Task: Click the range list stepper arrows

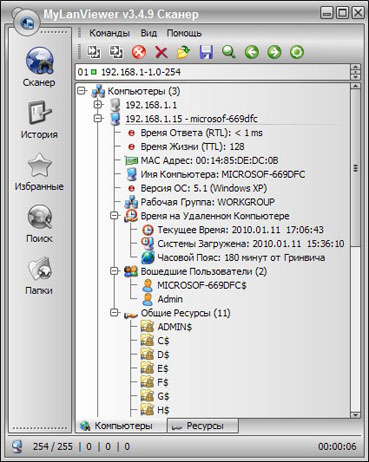Action: (x=355, y=72)
